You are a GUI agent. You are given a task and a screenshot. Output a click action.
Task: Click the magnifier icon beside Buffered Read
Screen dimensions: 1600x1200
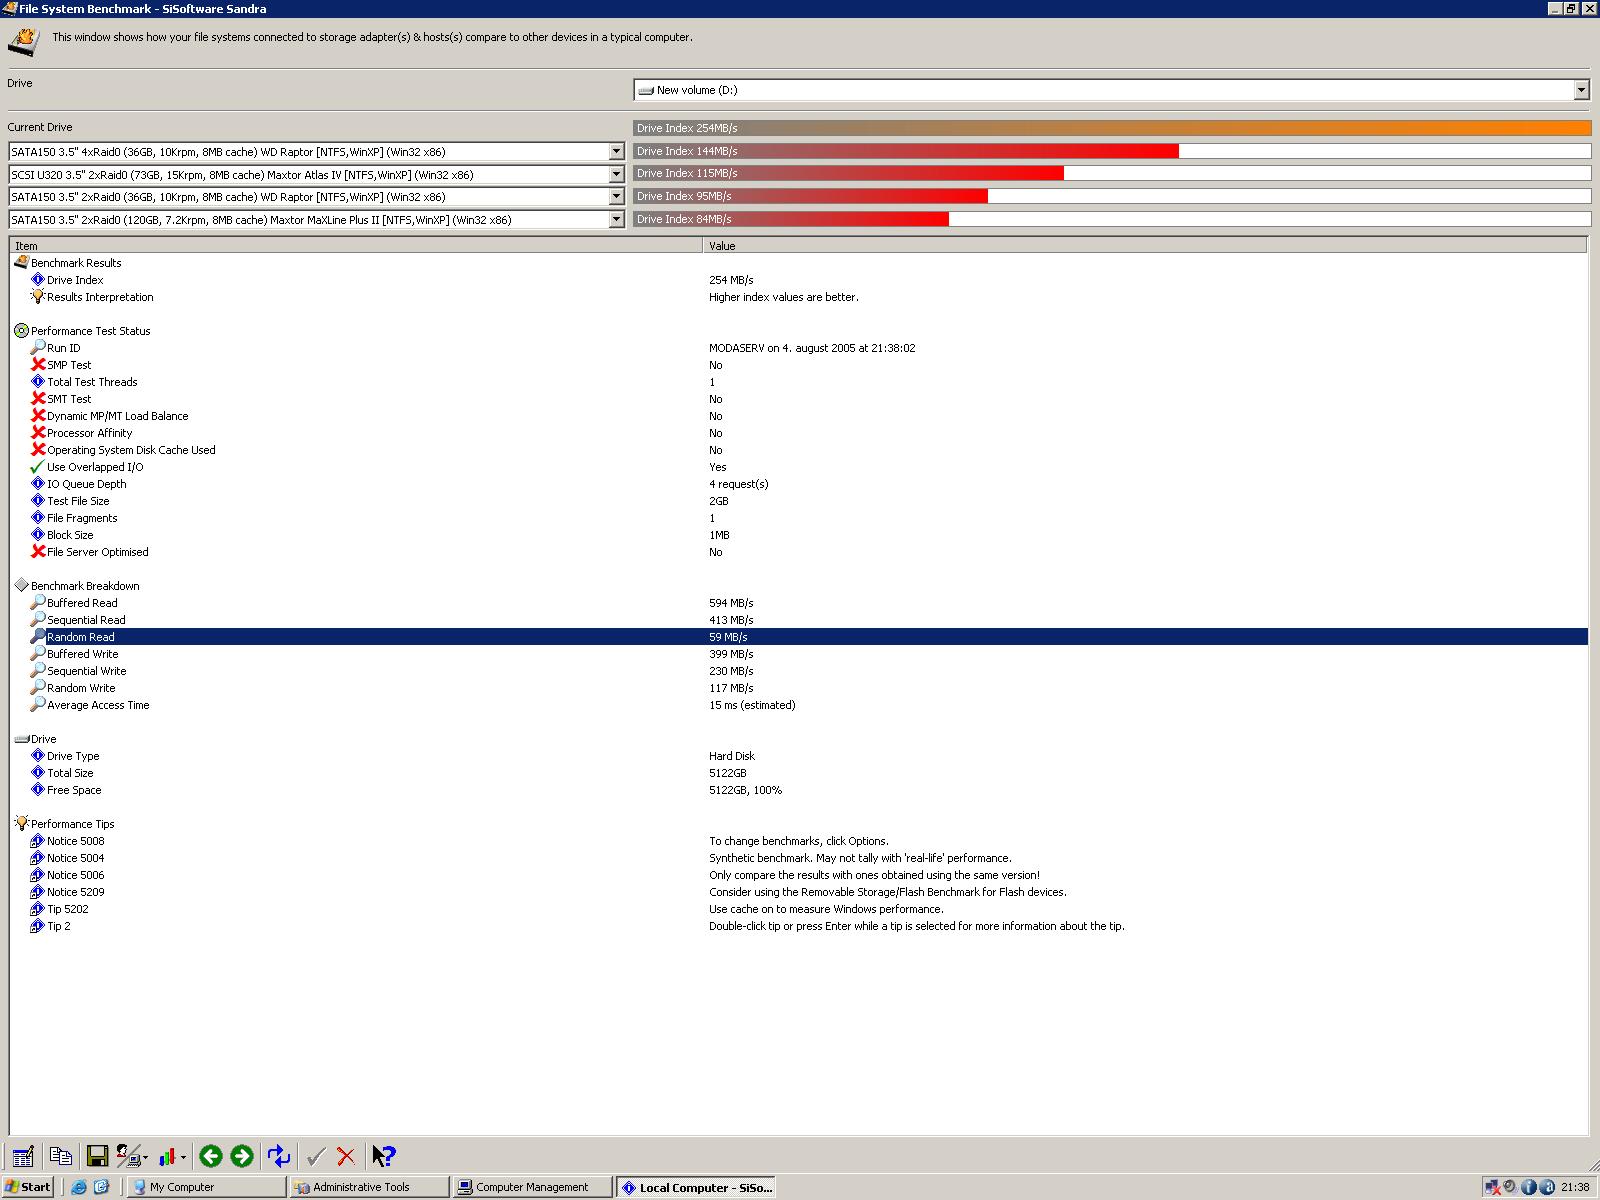[x=38, y=603]
